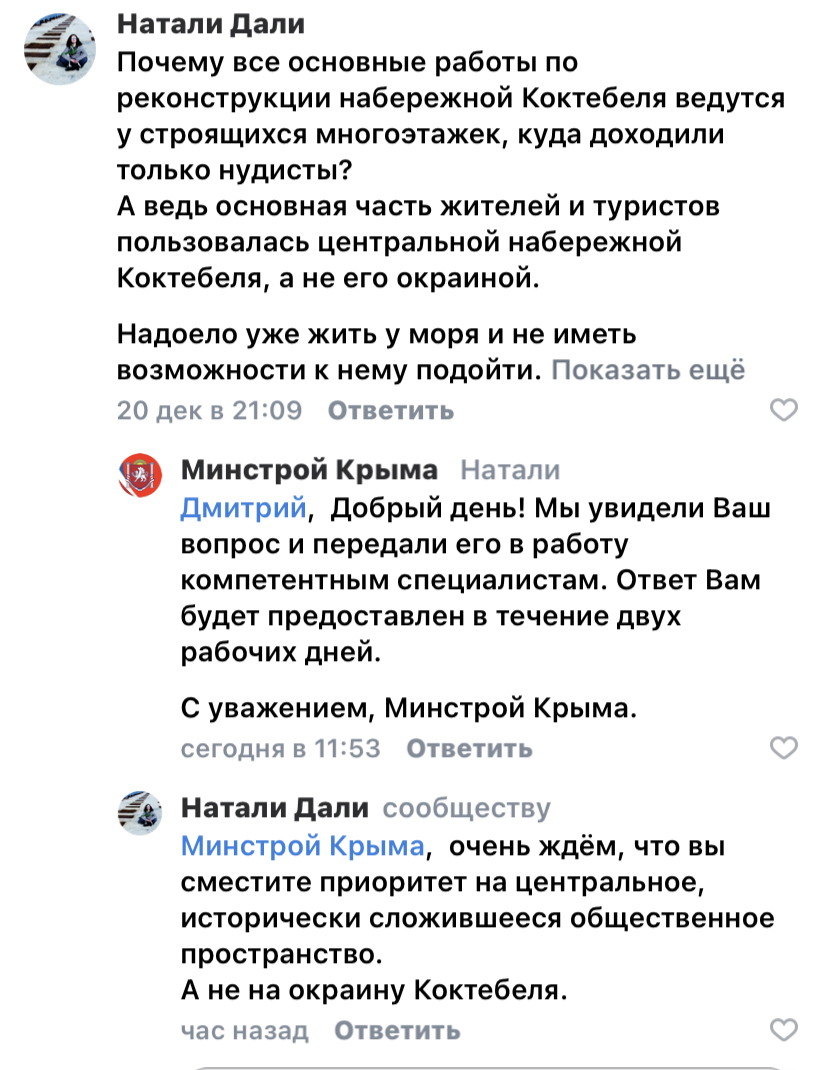Open the 20 дек в 21:09 timestamp
This screenshot has height=1070, width=828.
pyautogui.click(x=209, y=410)
